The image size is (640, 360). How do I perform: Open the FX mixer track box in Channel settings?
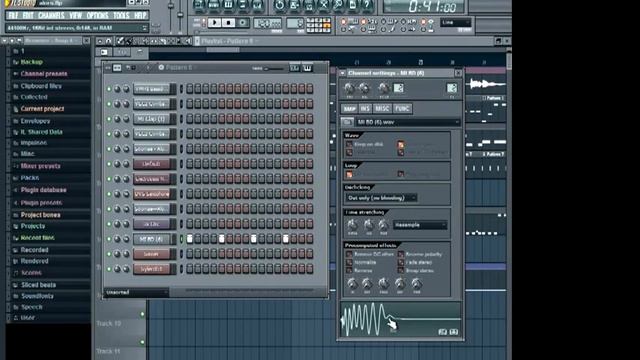pyautogui.click(x=451, y=88)
